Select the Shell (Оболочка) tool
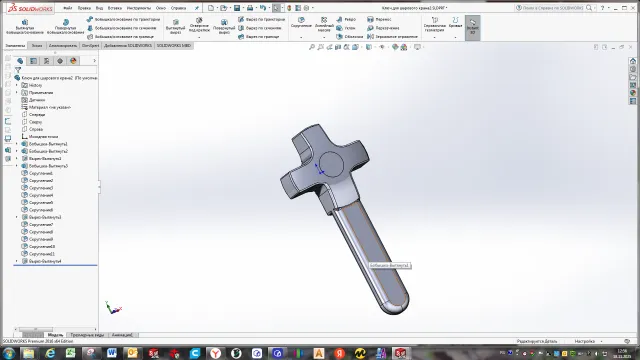Viewport: 640px width, 360px height. [x=349, y=37]
